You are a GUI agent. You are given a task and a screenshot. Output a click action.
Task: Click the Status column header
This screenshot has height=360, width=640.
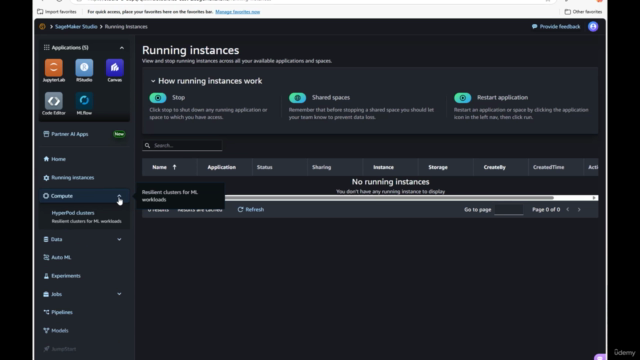264,167
